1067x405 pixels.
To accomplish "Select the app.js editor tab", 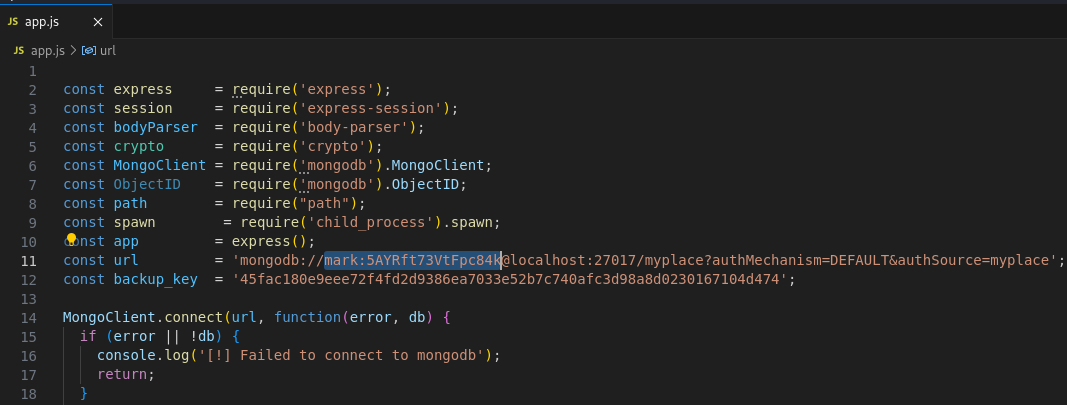I will click(45, 21).
